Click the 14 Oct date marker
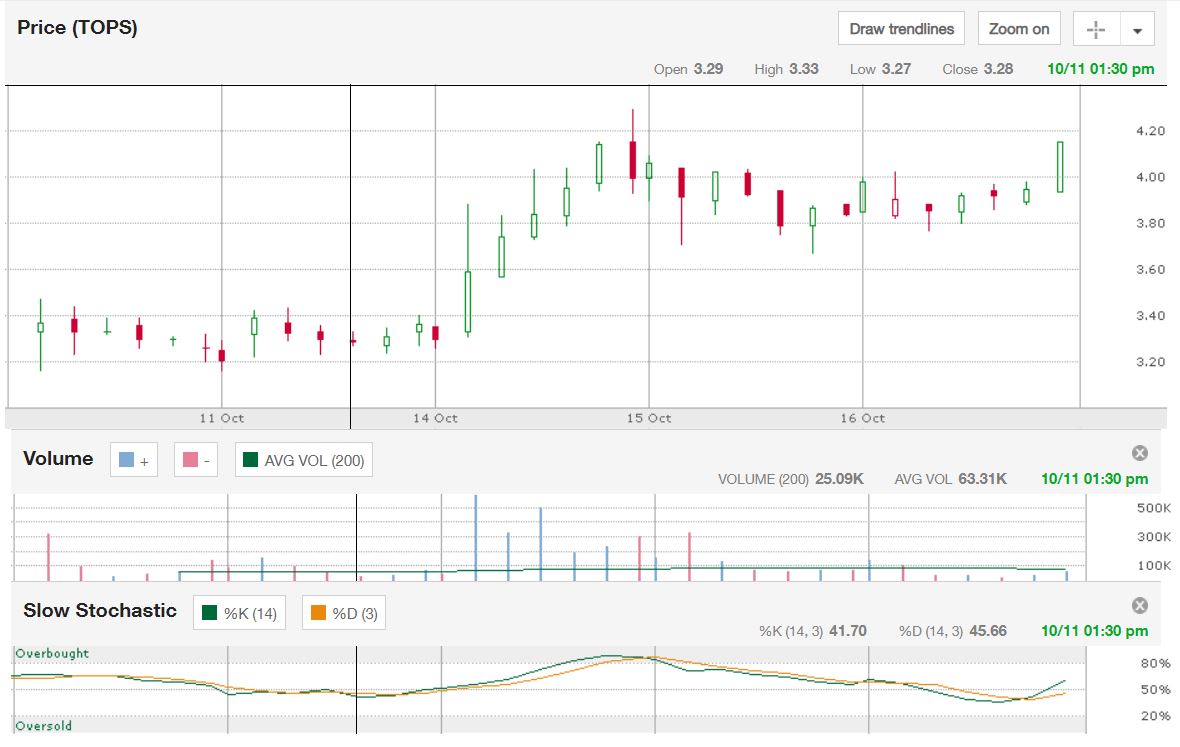Screen dimensions: 1180x747 tap(436, 418)
